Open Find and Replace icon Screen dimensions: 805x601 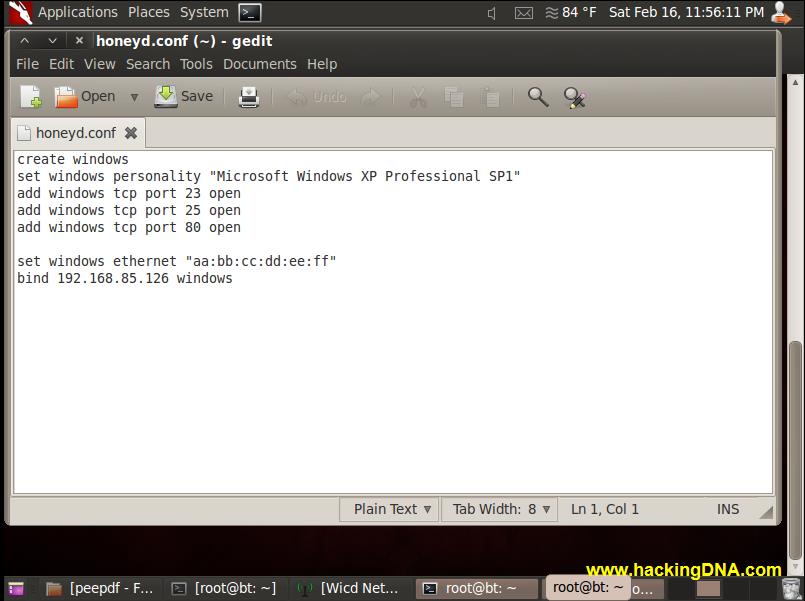coord(574,98)
